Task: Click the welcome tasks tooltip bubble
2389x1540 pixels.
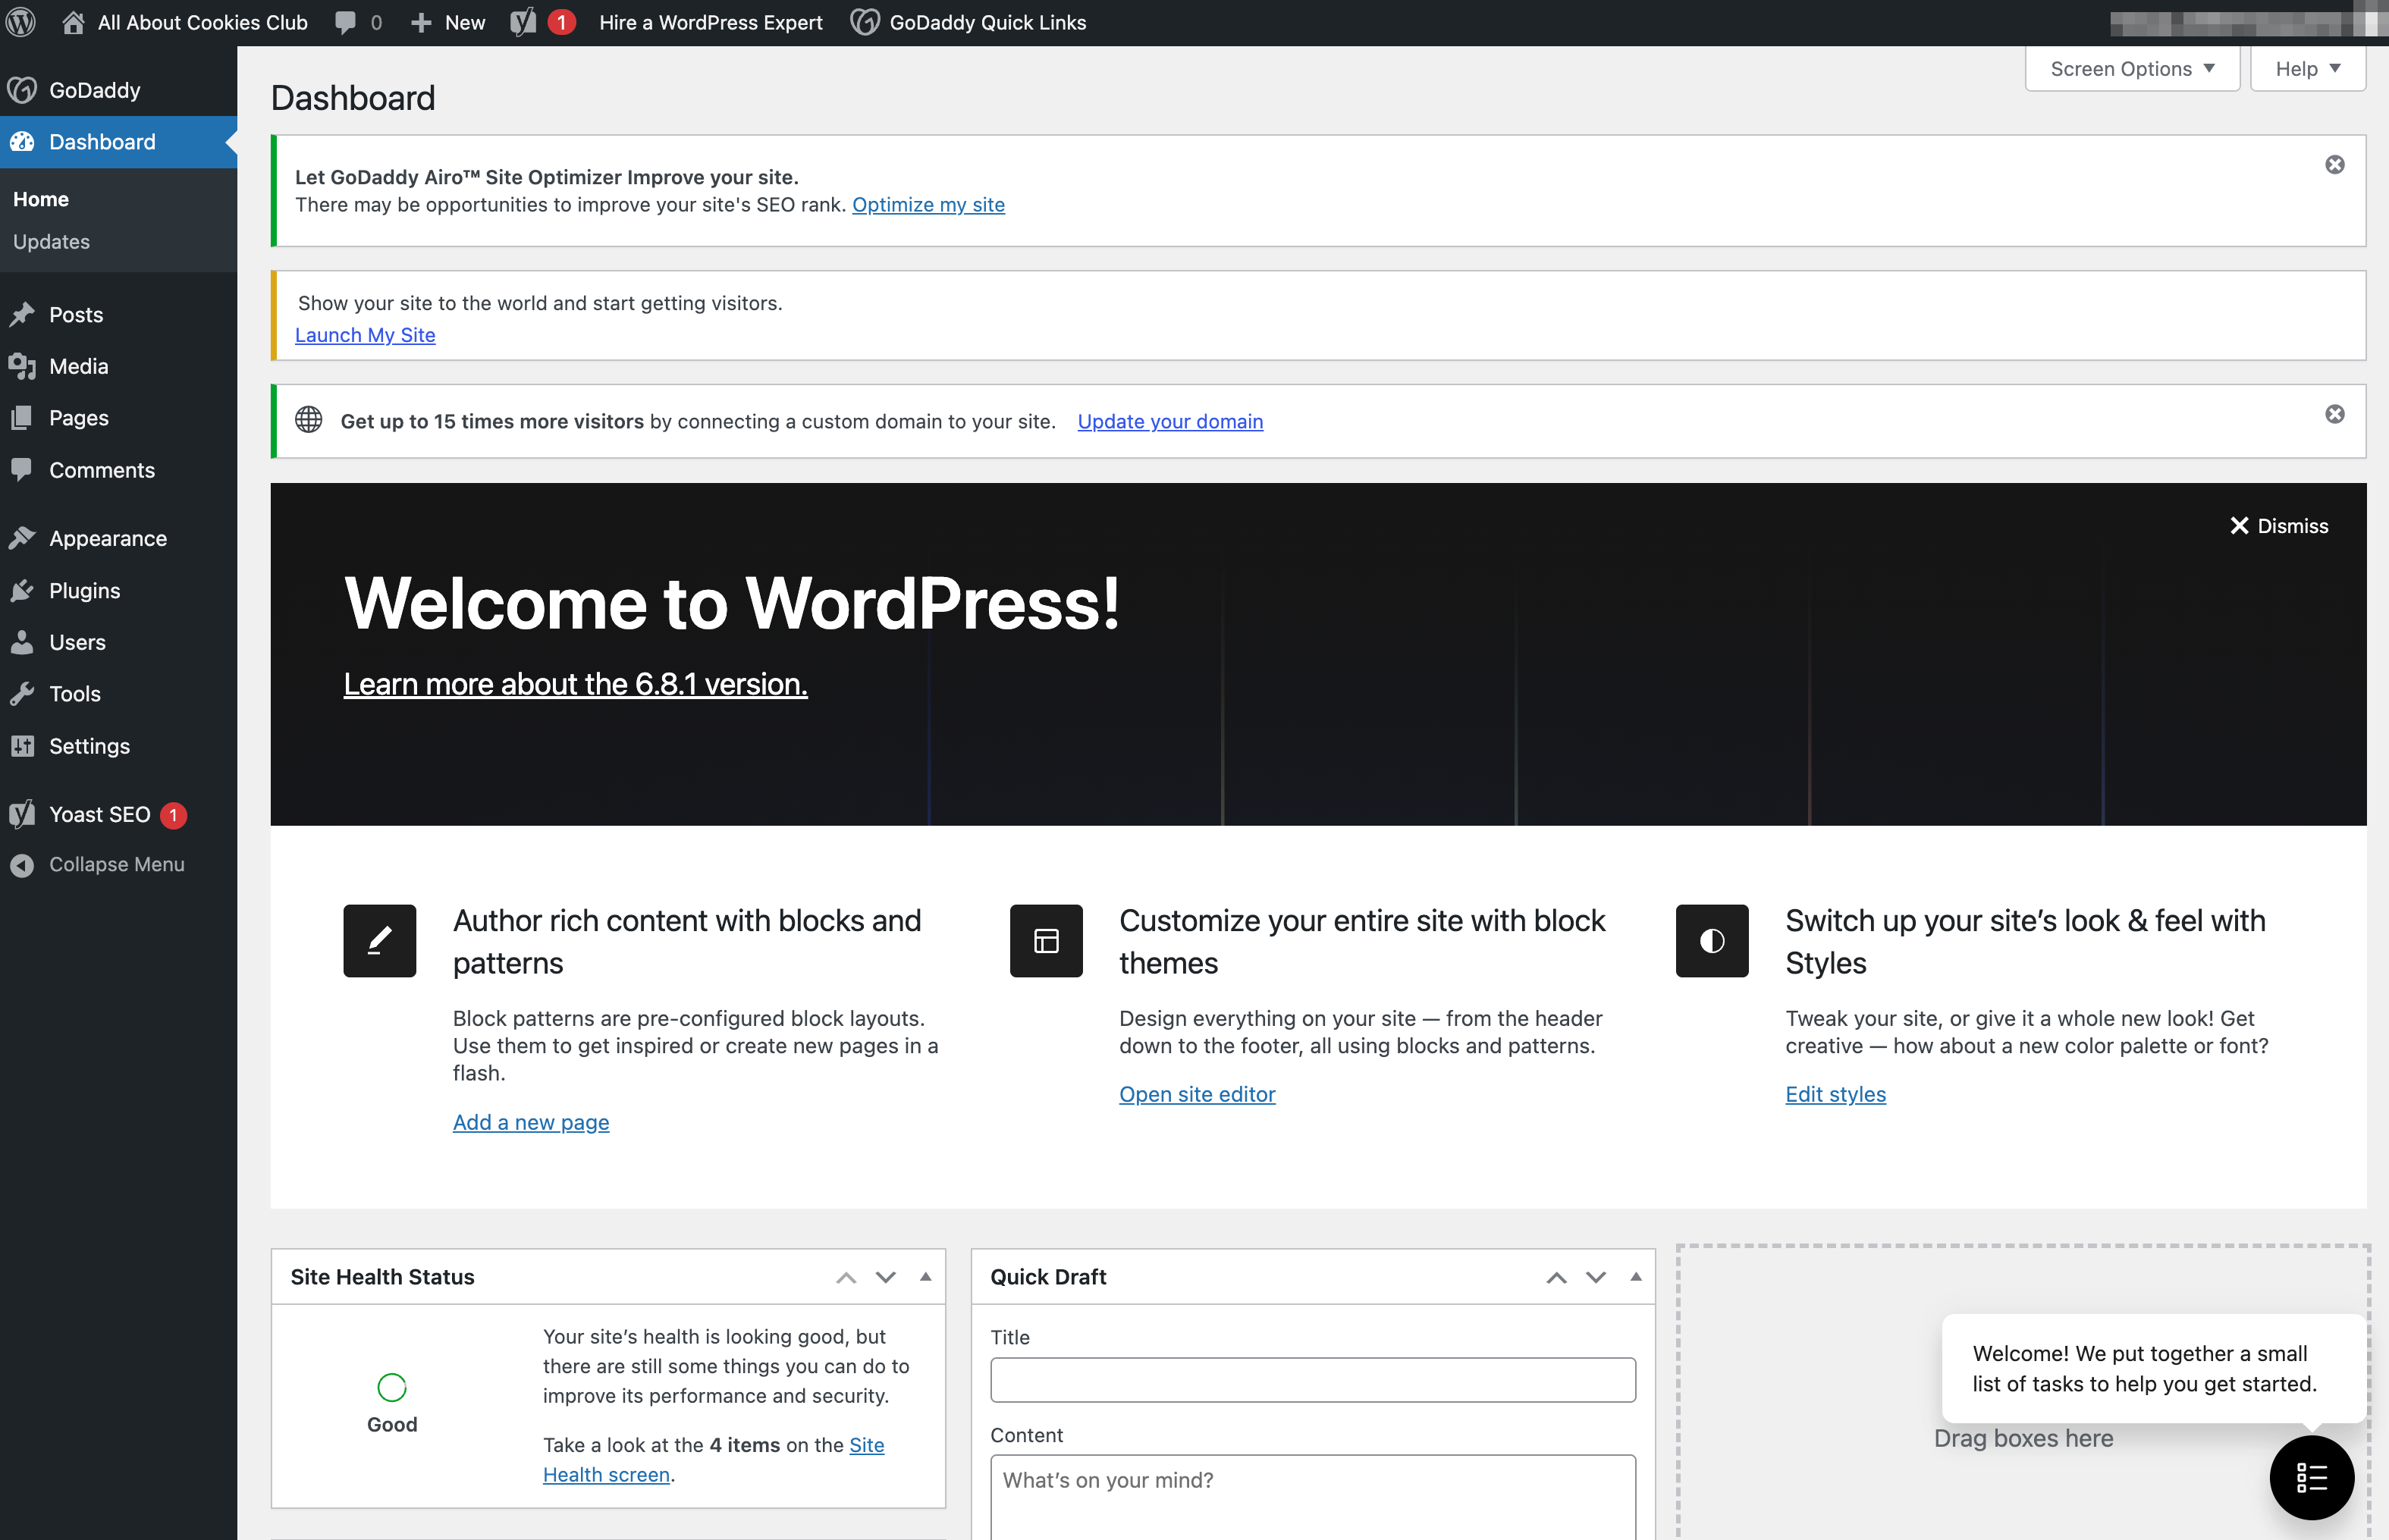Action: coord(2154,1369)
